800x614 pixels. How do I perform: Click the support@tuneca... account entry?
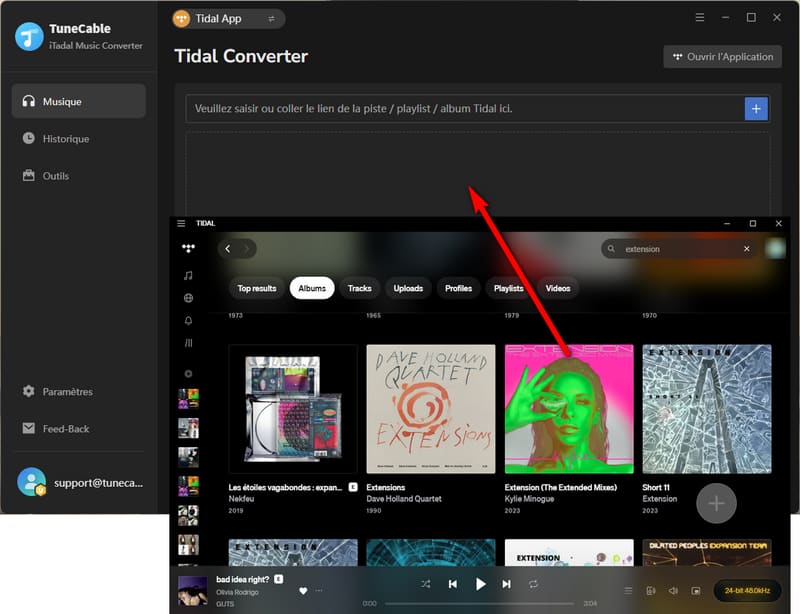80,482
